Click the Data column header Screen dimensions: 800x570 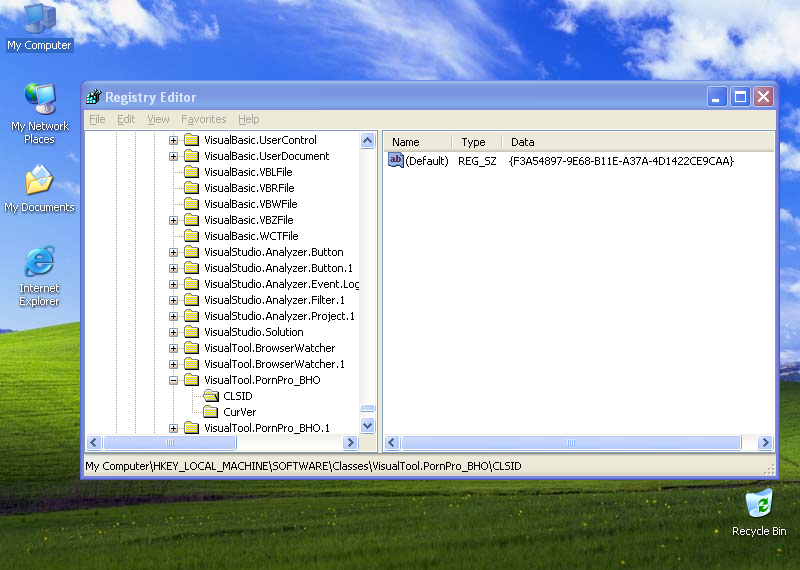[x=638, y=142]
